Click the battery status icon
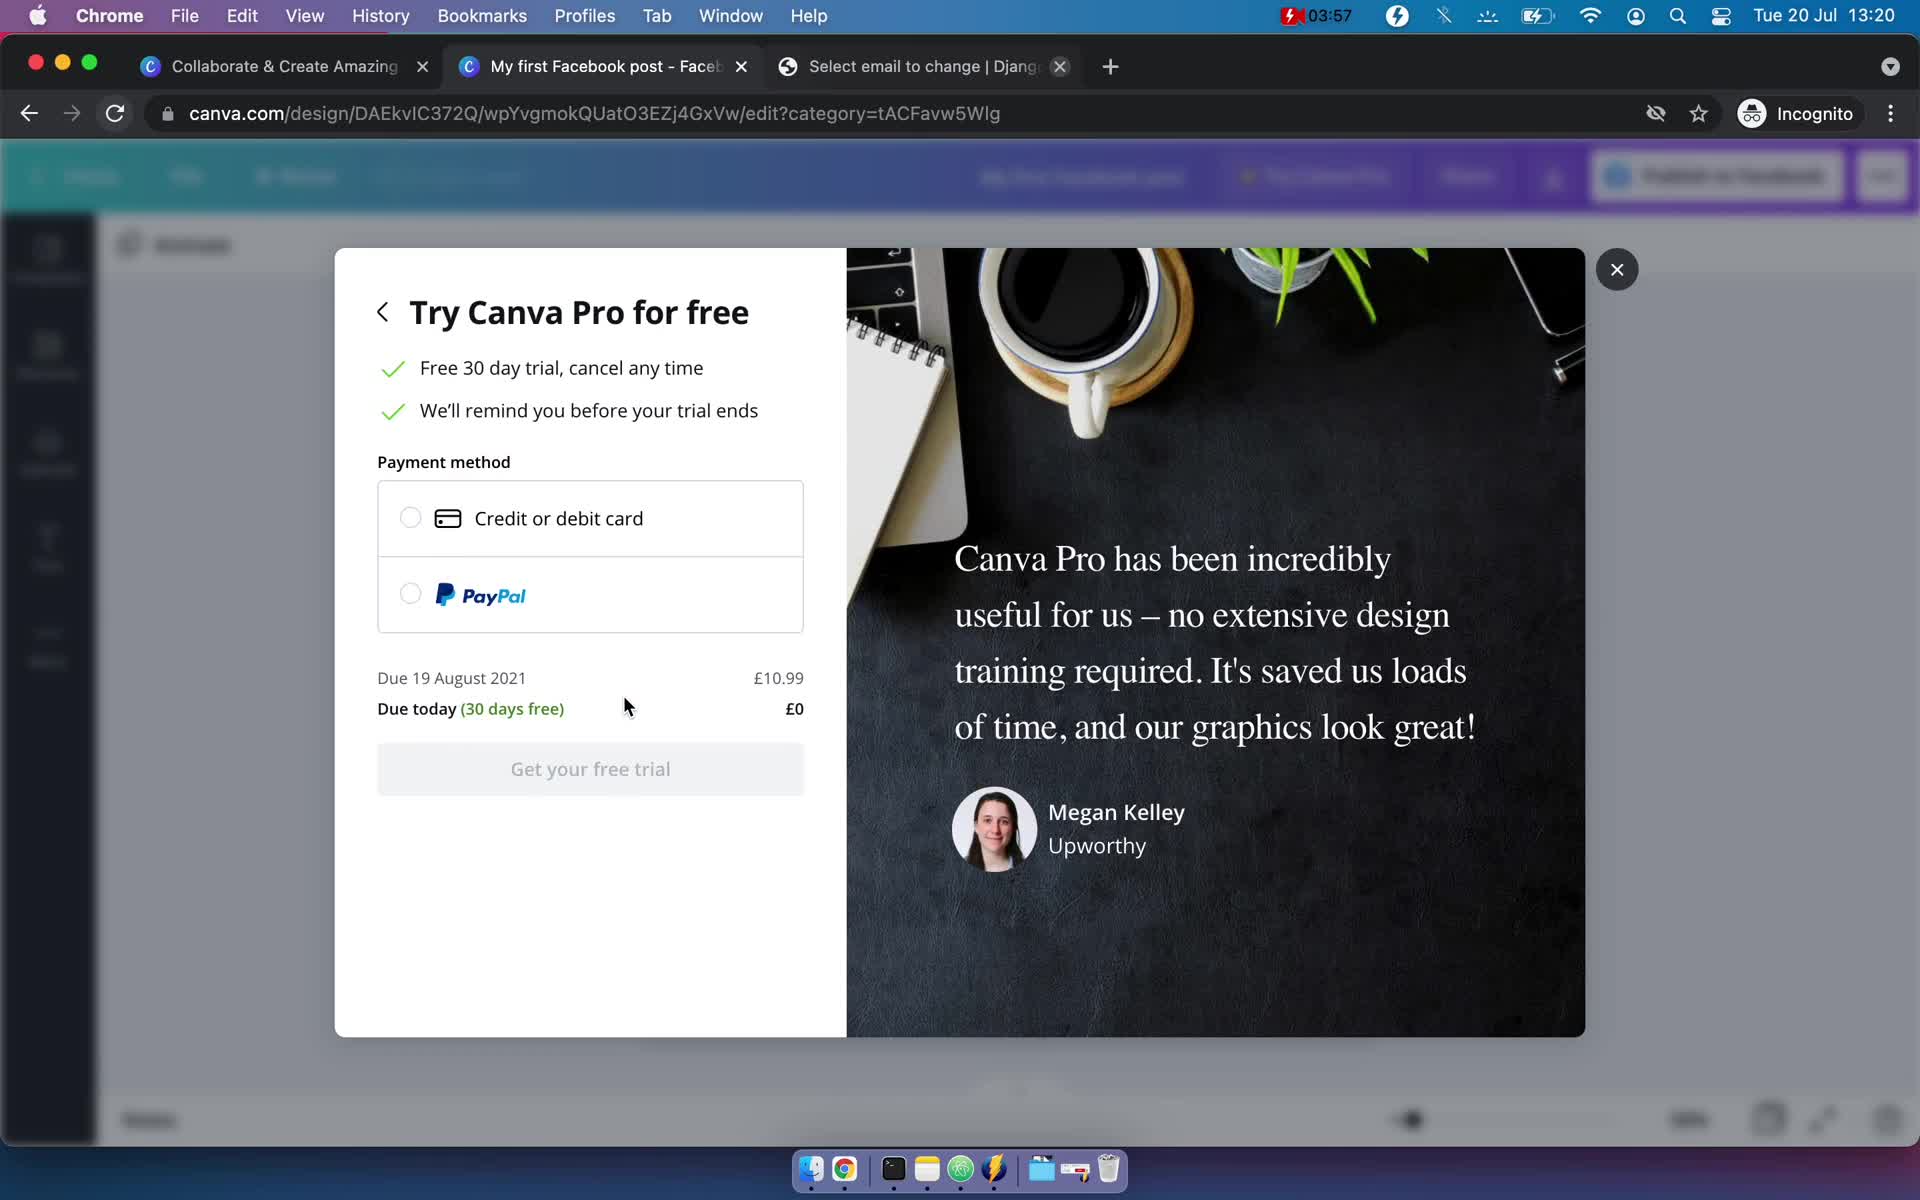Screen dimensions: 1920x1200 (1537, 16)
